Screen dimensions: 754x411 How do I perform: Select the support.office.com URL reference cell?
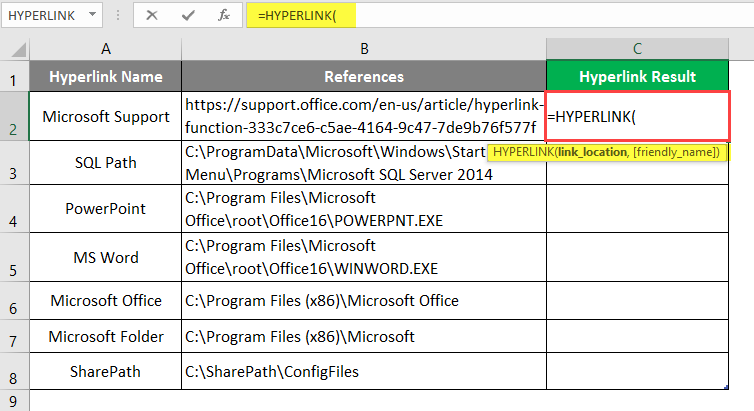364,116
